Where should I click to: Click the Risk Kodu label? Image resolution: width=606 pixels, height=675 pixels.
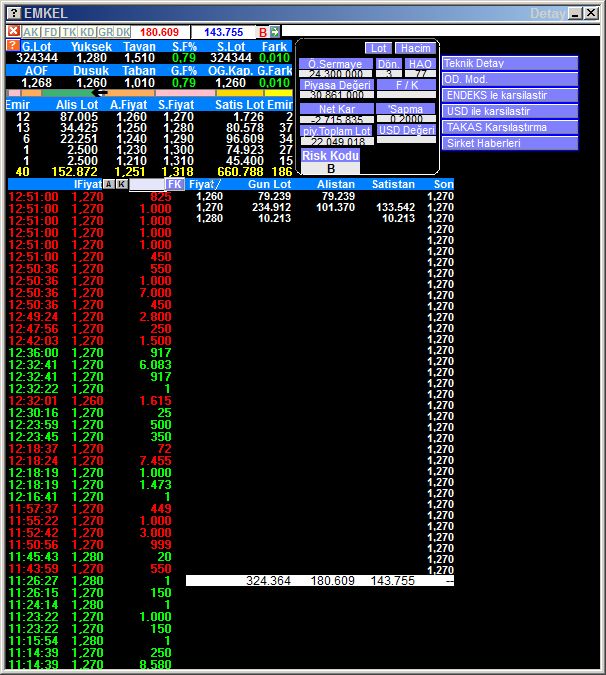[x=330, y=155]
